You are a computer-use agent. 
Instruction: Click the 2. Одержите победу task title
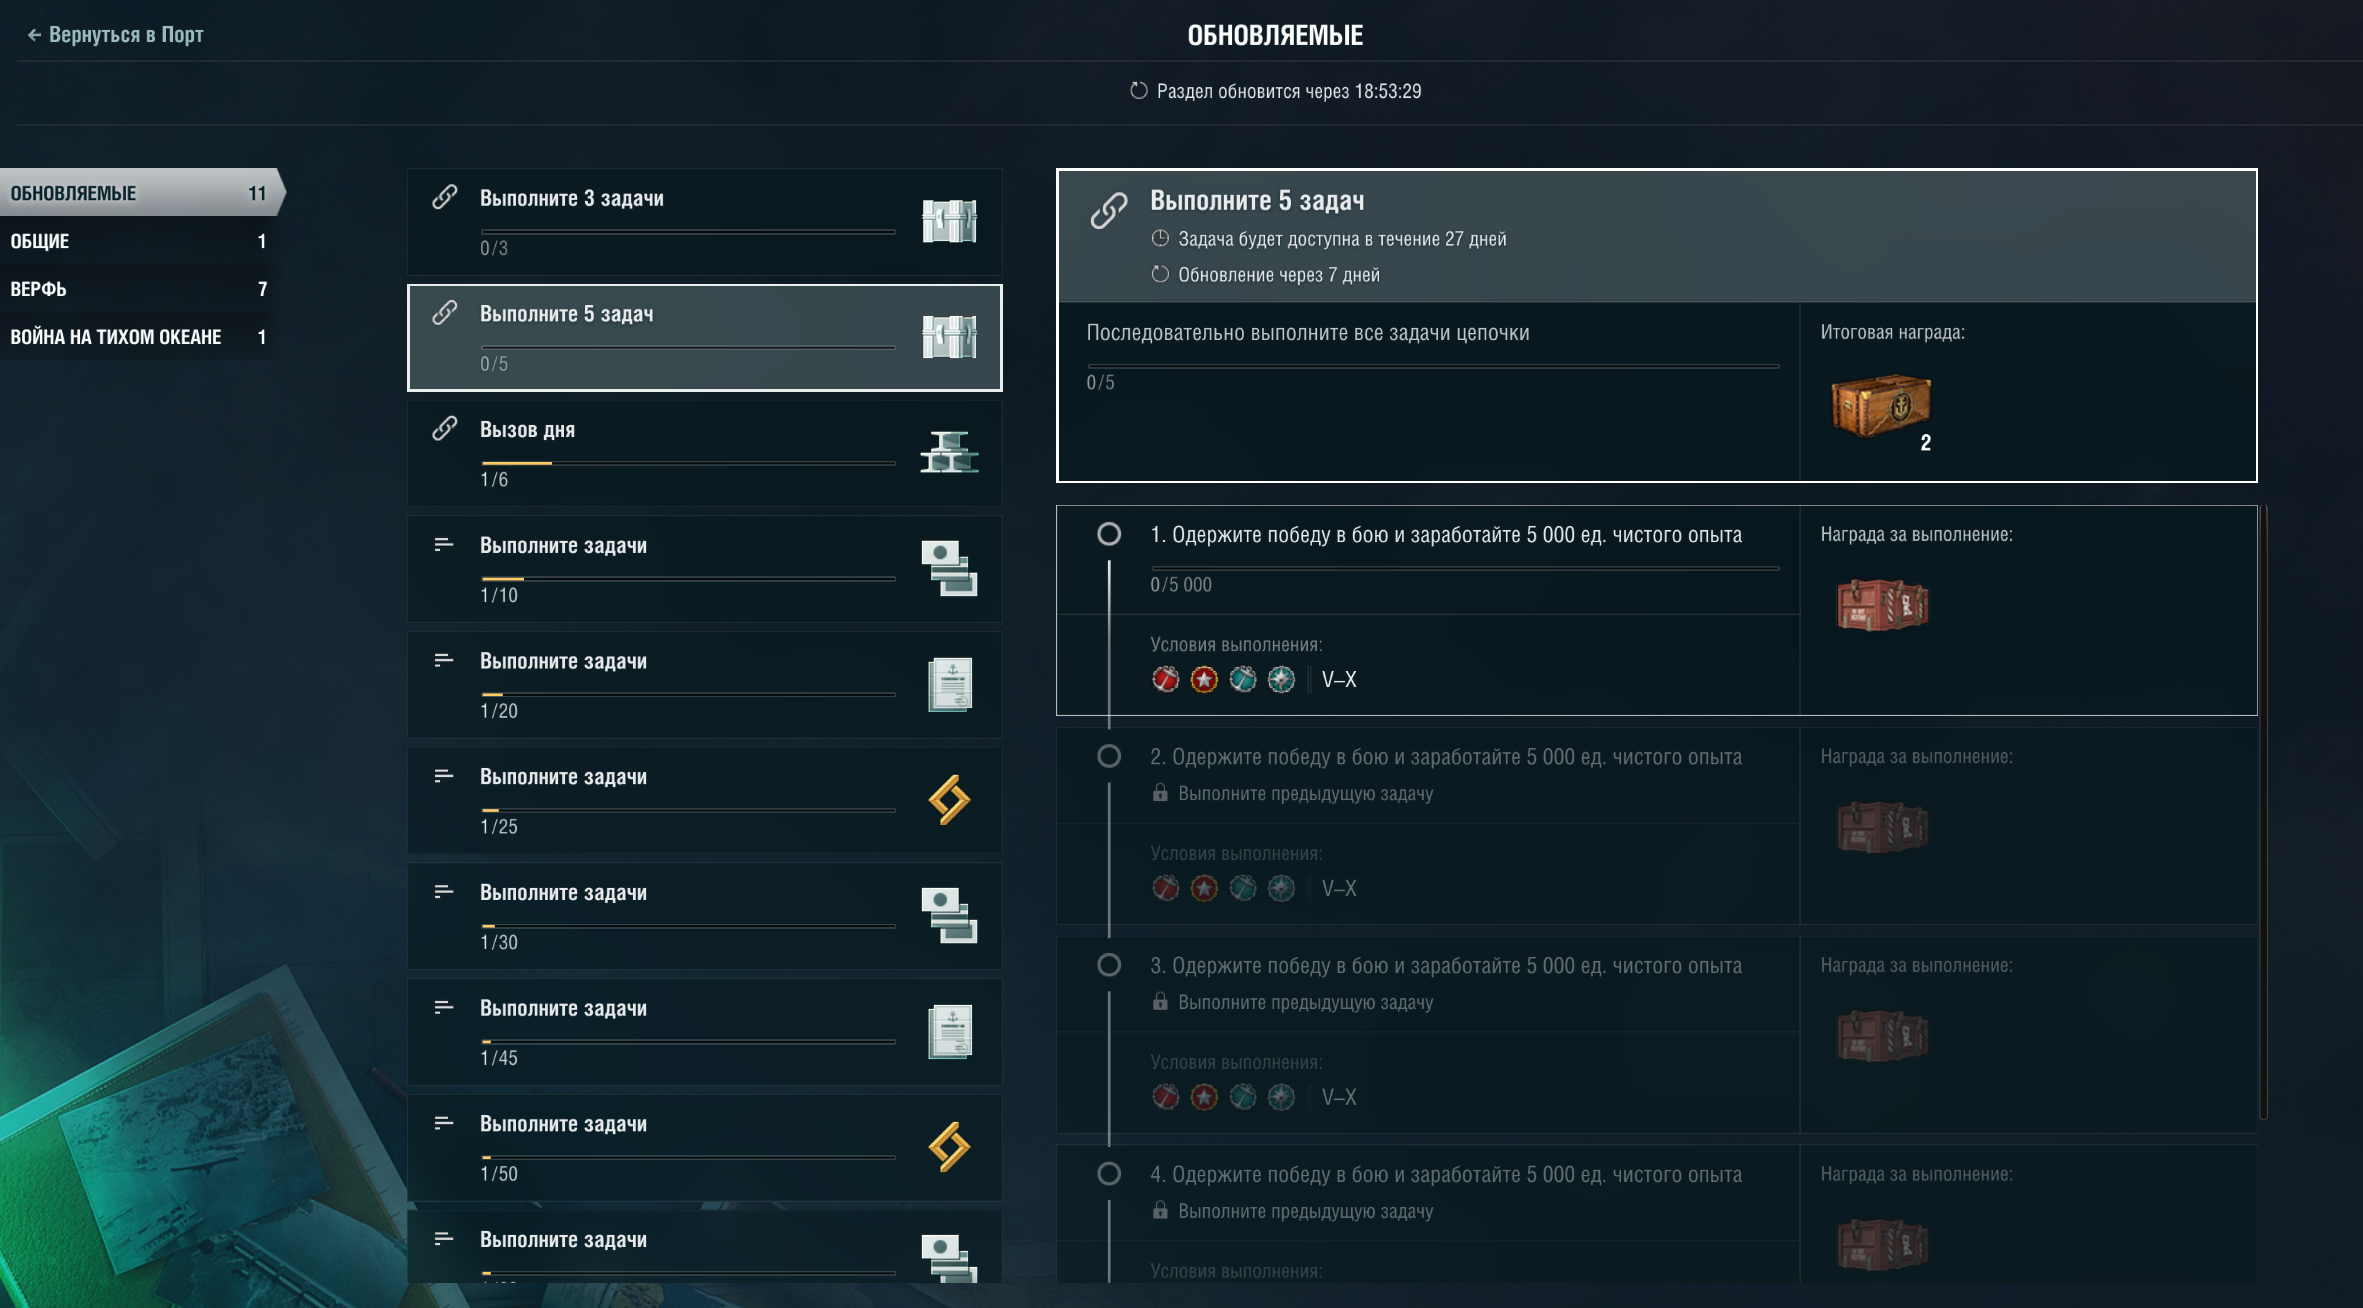point(1446,757)
